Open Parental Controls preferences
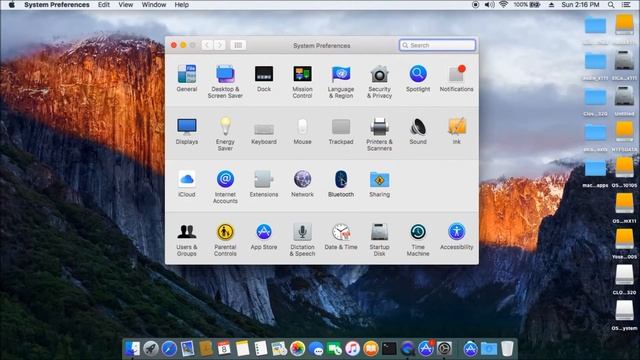This screenshot has height=360, width=640. coord(225,240)
